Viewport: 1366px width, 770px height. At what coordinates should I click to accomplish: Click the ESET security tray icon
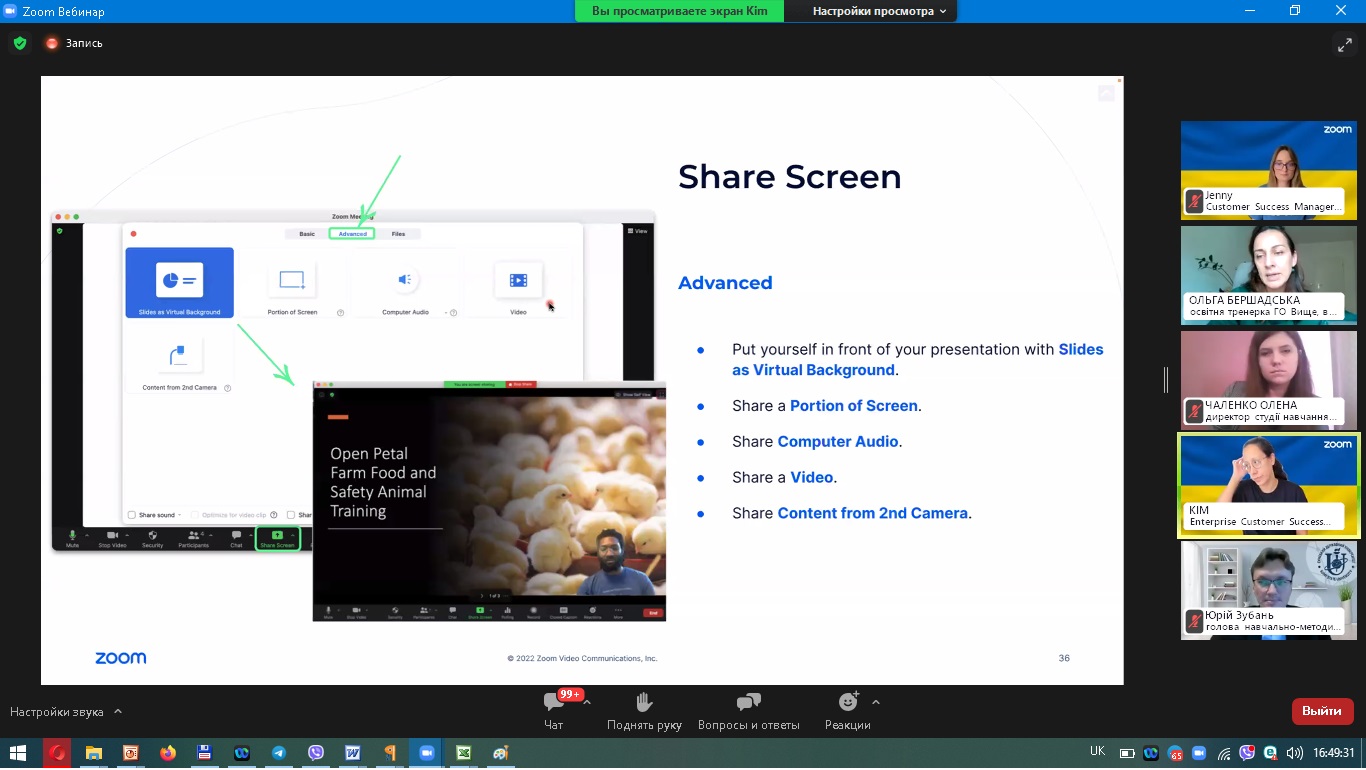click(1270, 753)
